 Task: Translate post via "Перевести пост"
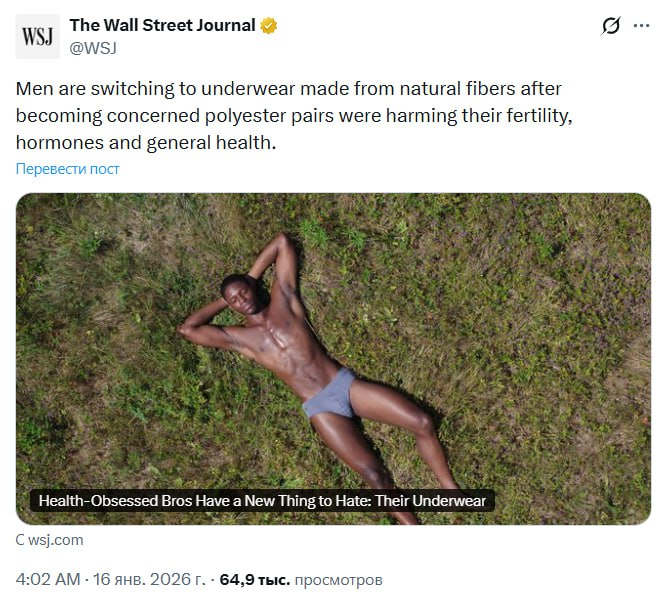[x=68, y=169]
